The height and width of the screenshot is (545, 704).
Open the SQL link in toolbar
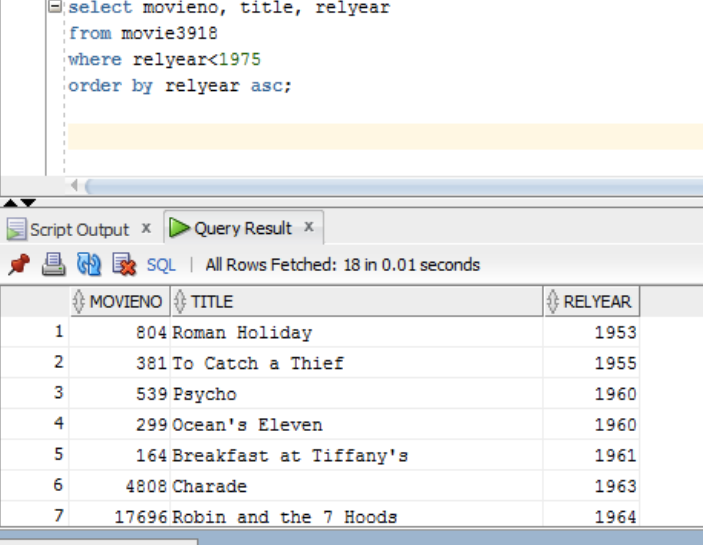tap(161, 265)
